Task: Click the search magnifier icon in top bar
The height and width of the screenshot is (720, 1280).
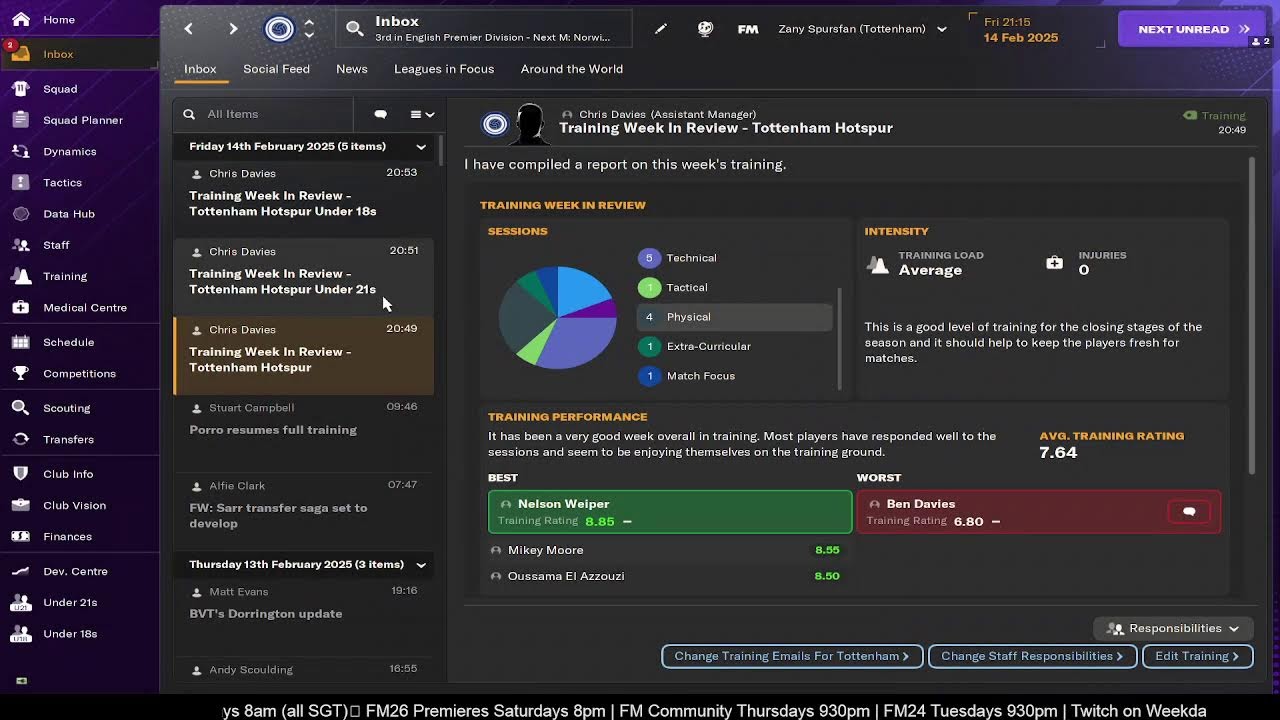Action: (x=355, y=29)
